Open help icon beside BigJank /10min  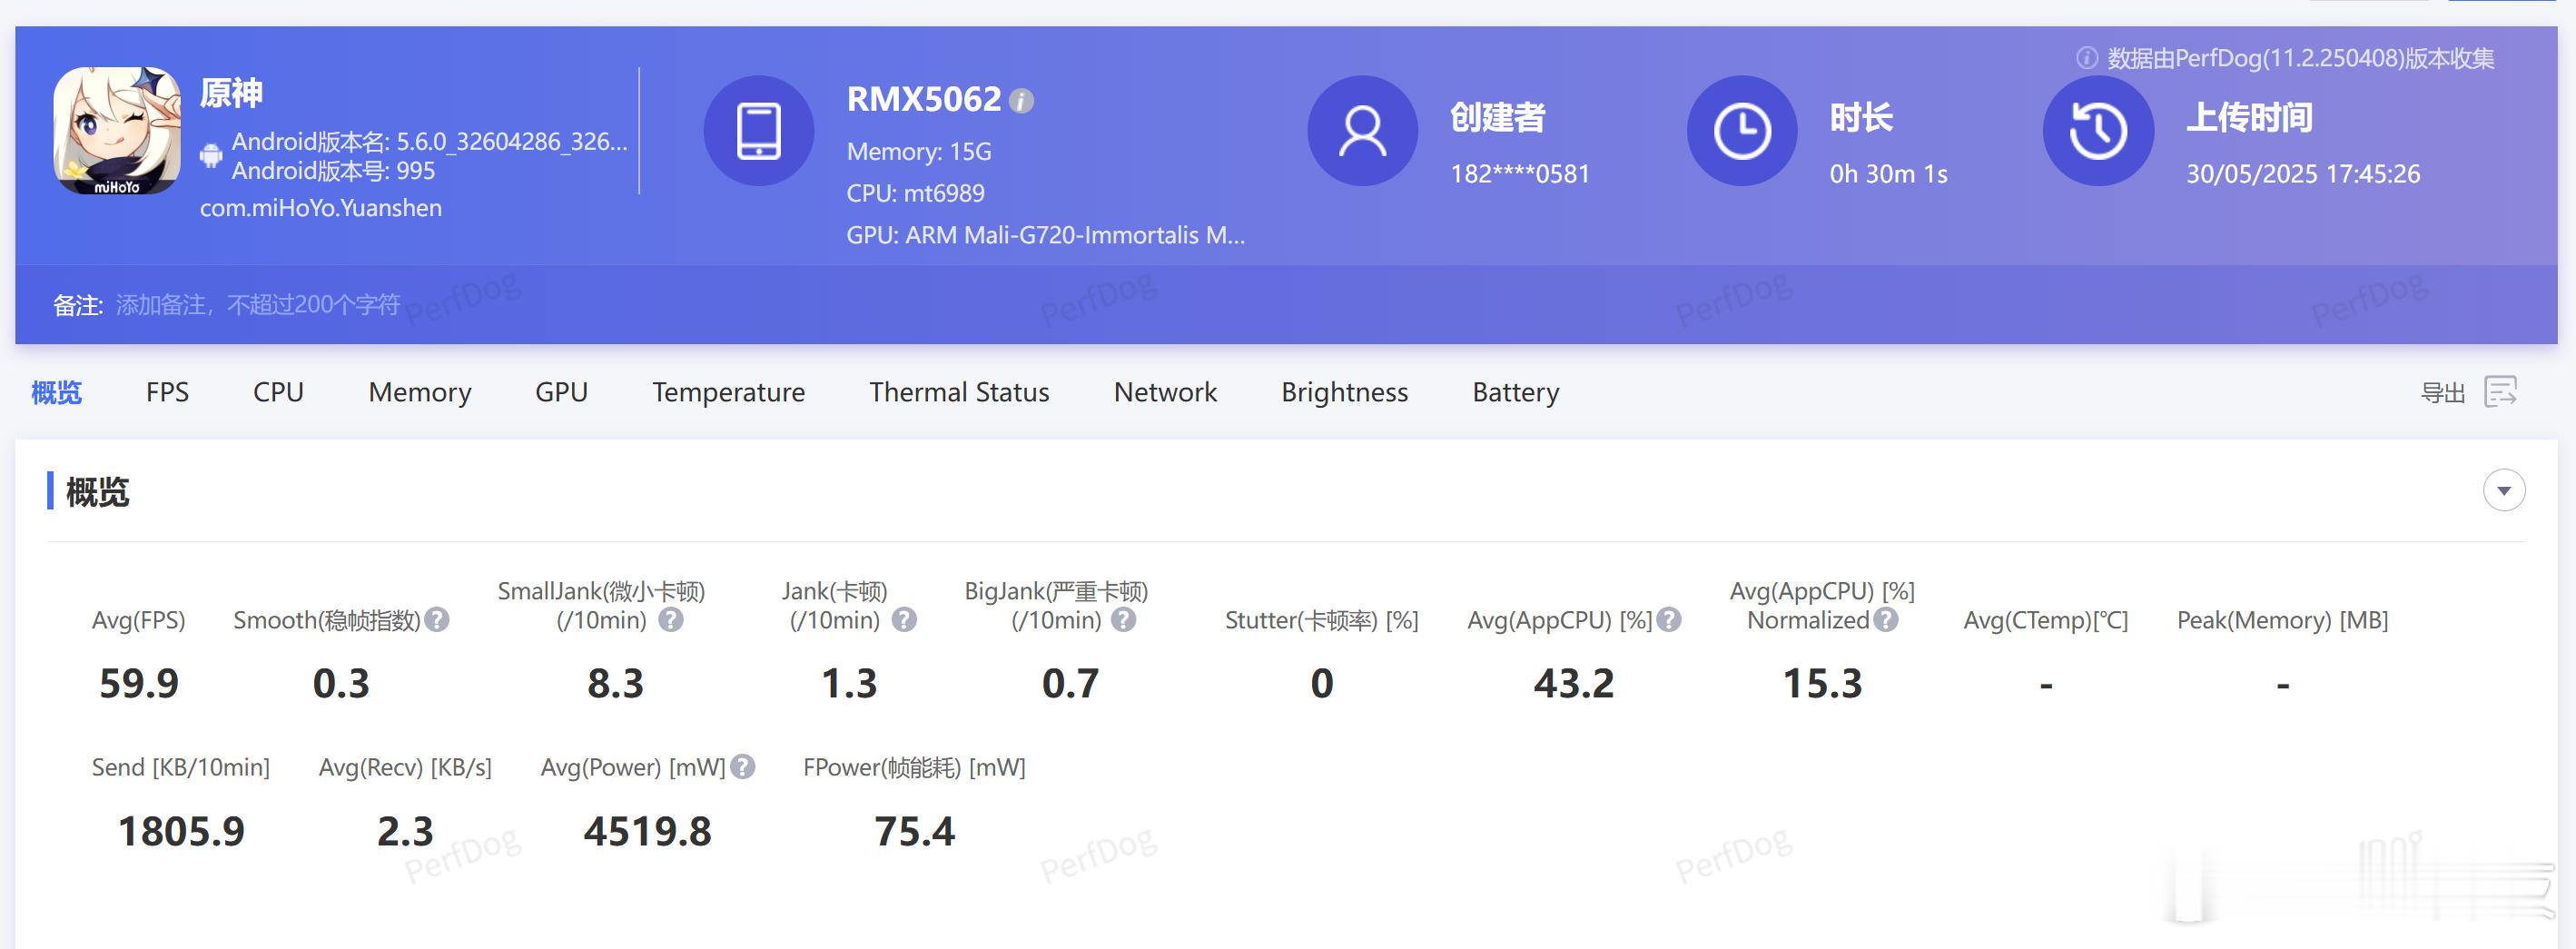coord(1124,620)
